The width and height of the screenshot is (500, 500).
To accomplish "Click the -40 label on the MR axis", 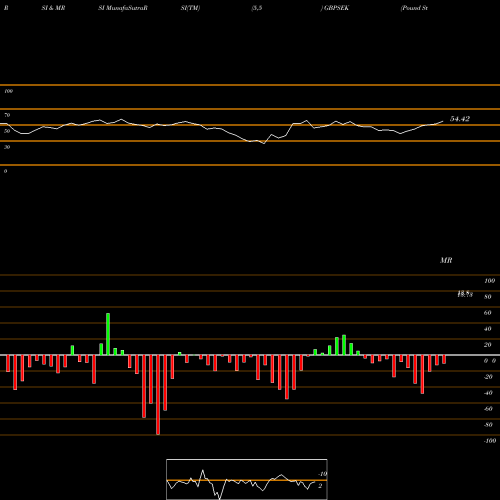I will point(488,393).
